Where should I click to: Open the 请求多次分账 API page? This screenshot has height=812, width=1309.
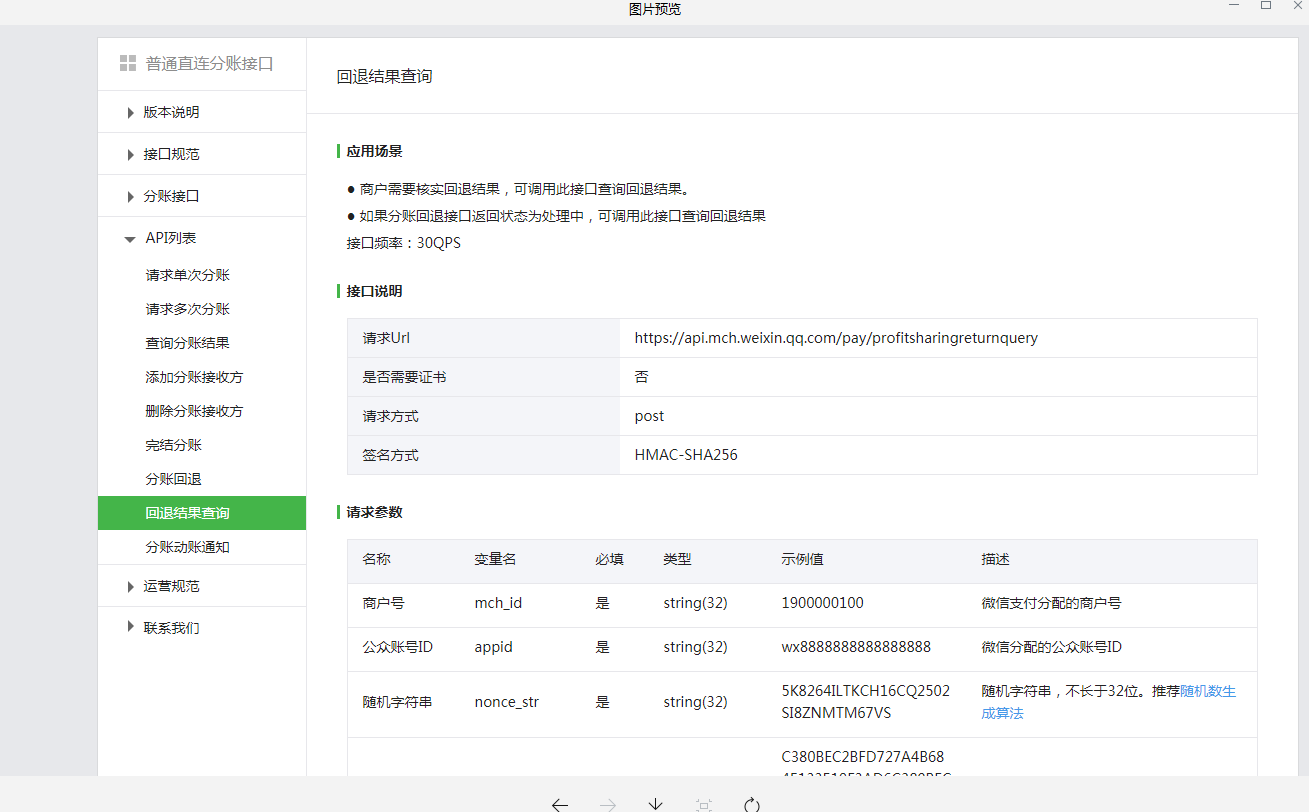(187, 309)
